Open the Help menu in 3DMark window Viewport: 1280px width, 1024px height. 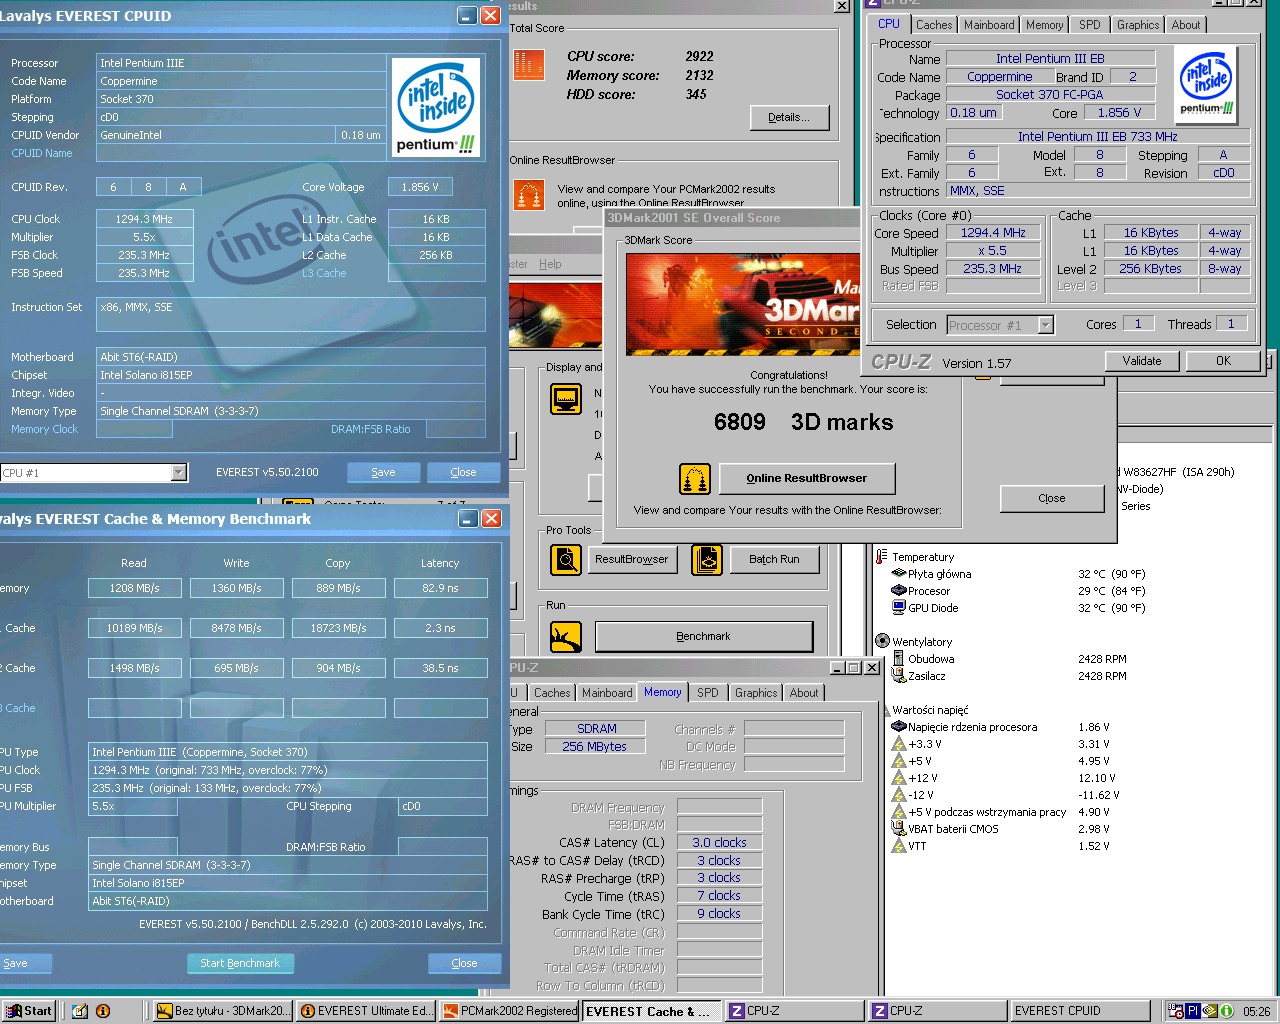(x=550, y=264)
